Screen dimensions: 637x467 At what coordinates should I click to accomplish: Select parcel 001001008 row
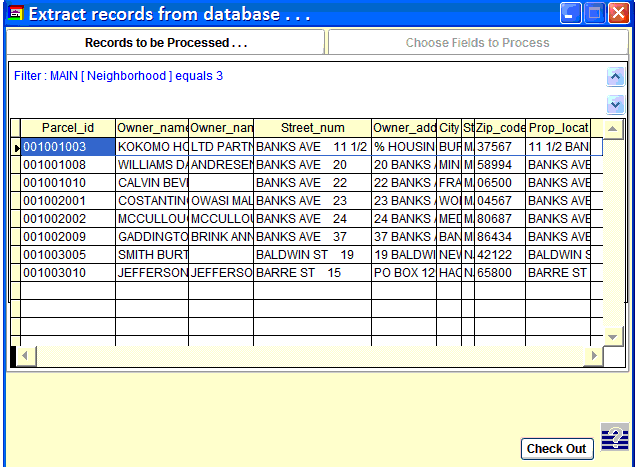[68, 165]
